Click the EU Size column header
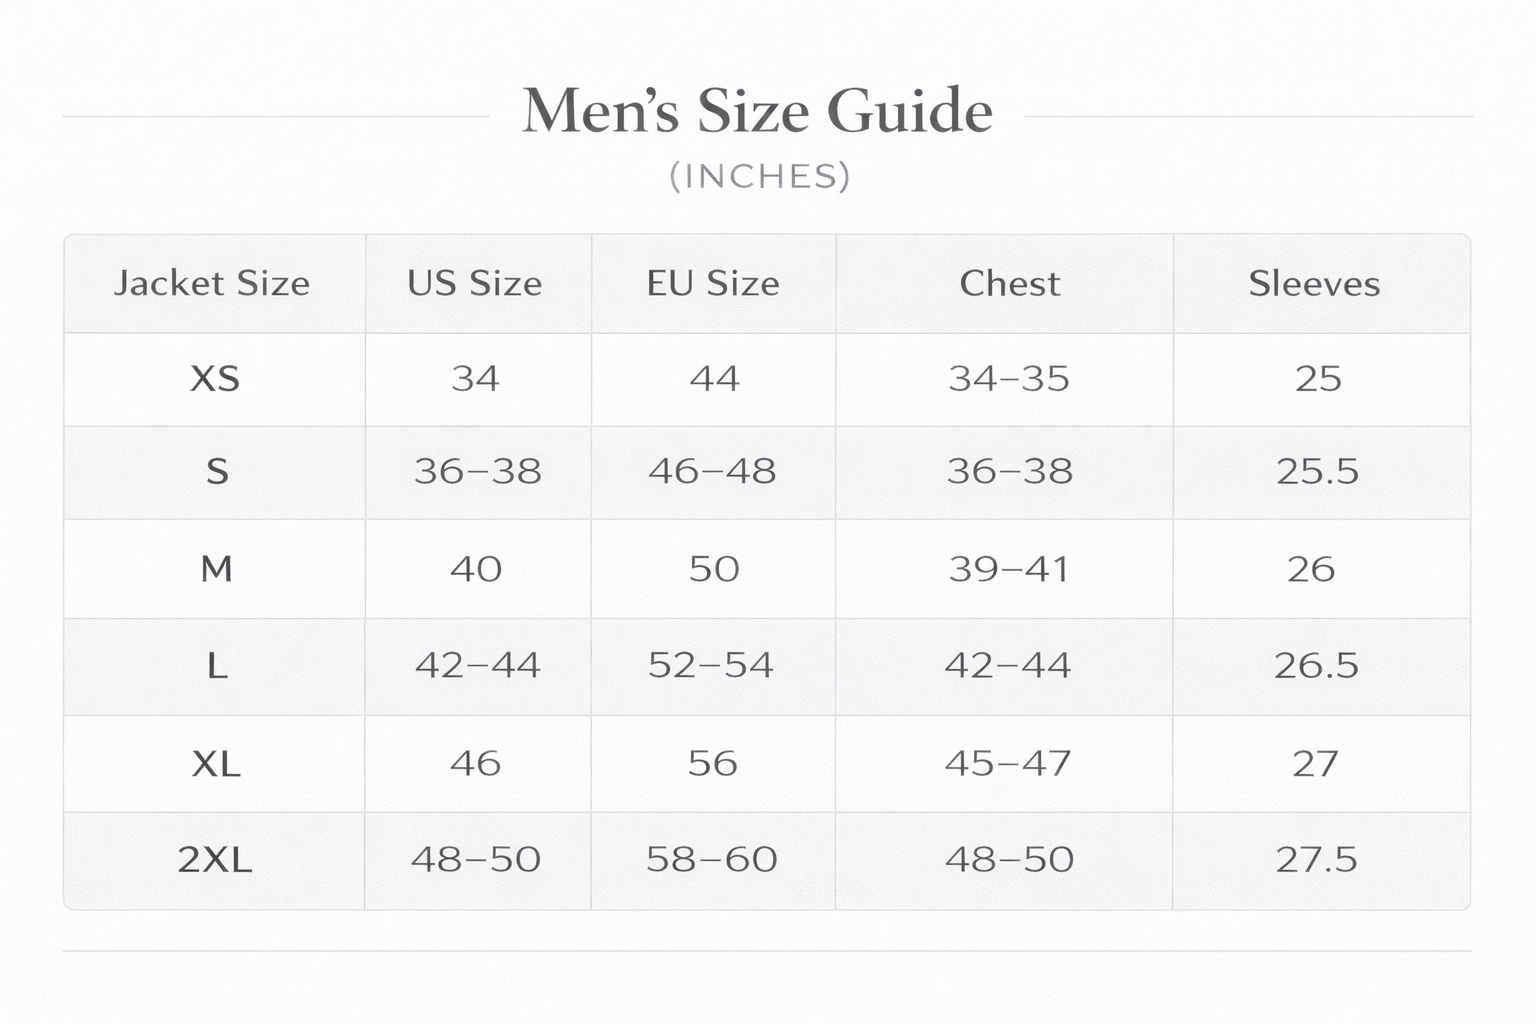 point(713,284)
